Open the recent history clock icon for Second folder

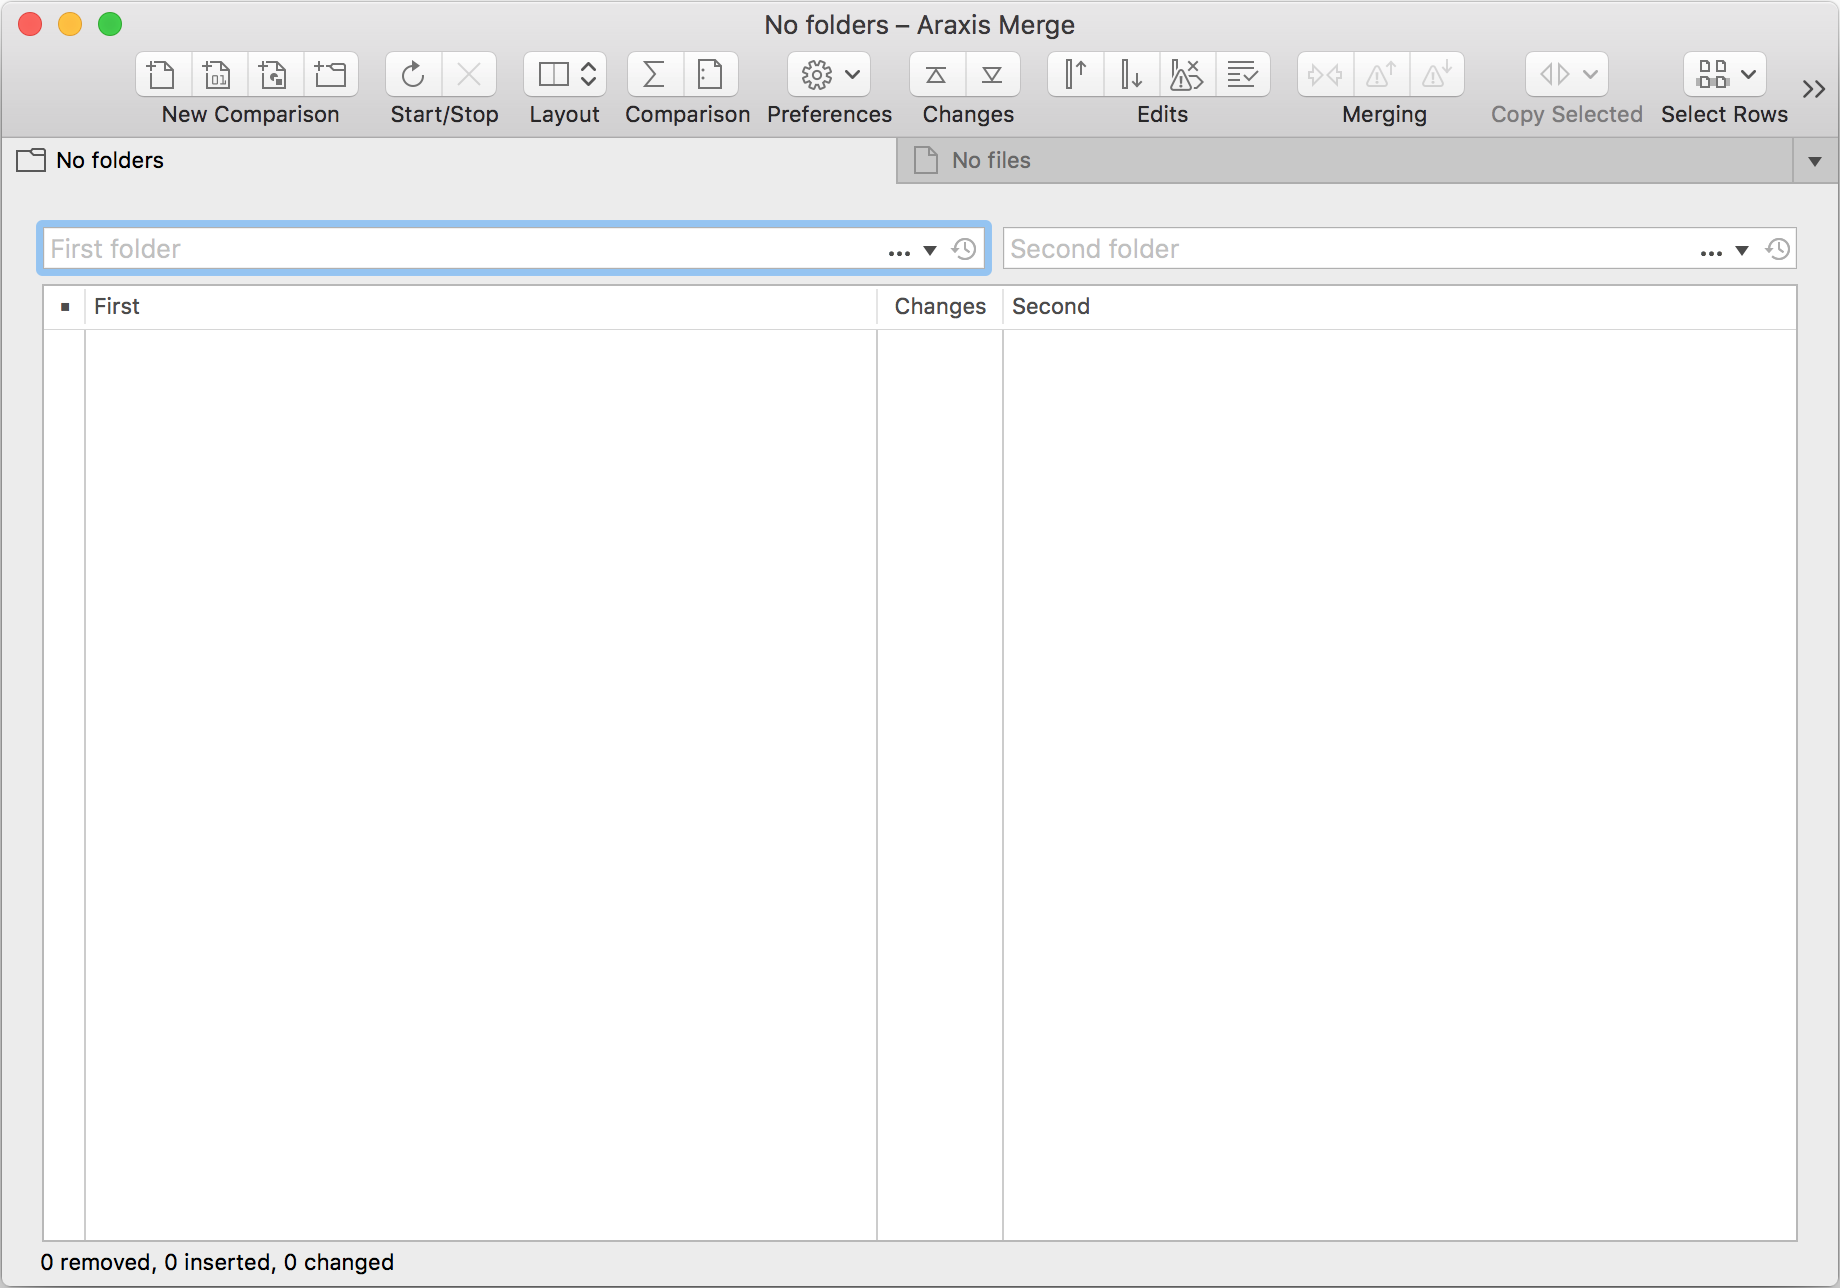1779,249
